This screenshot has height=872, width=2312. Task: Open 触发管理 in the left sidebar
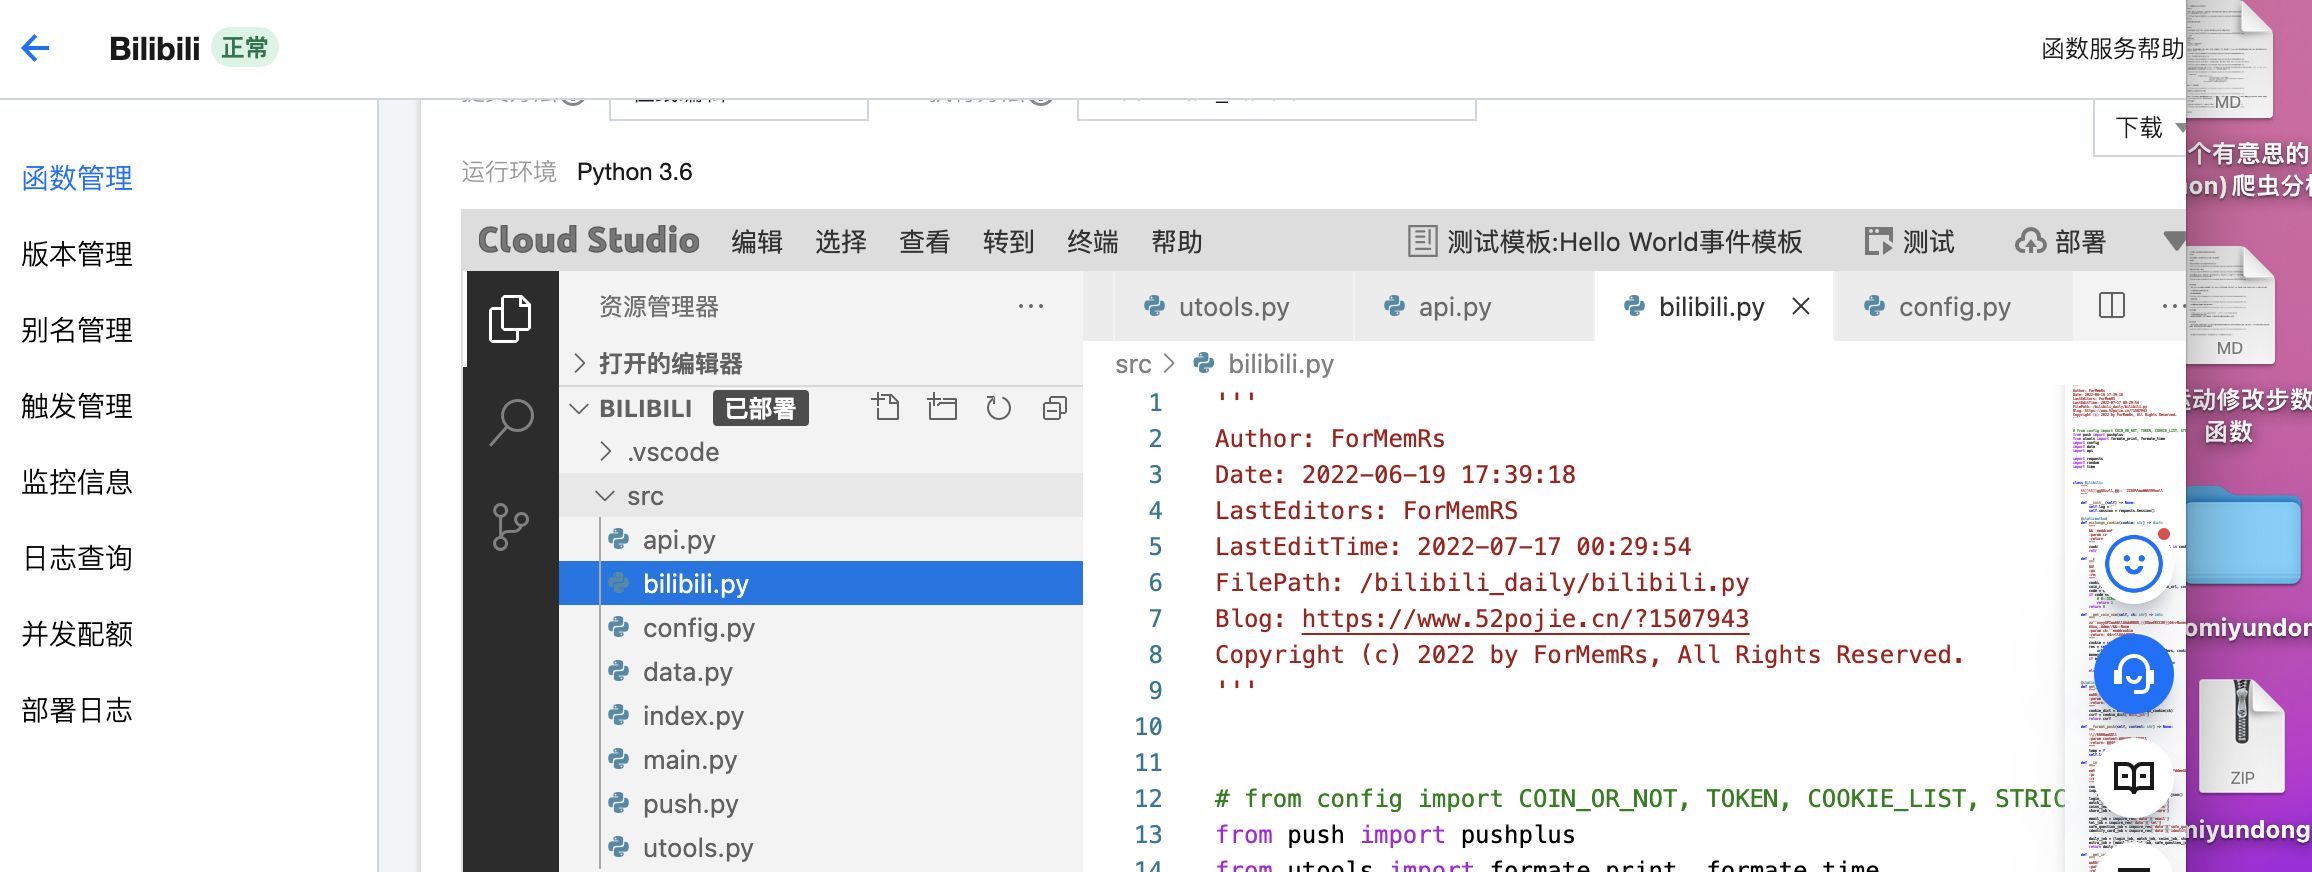pos(77,406)
